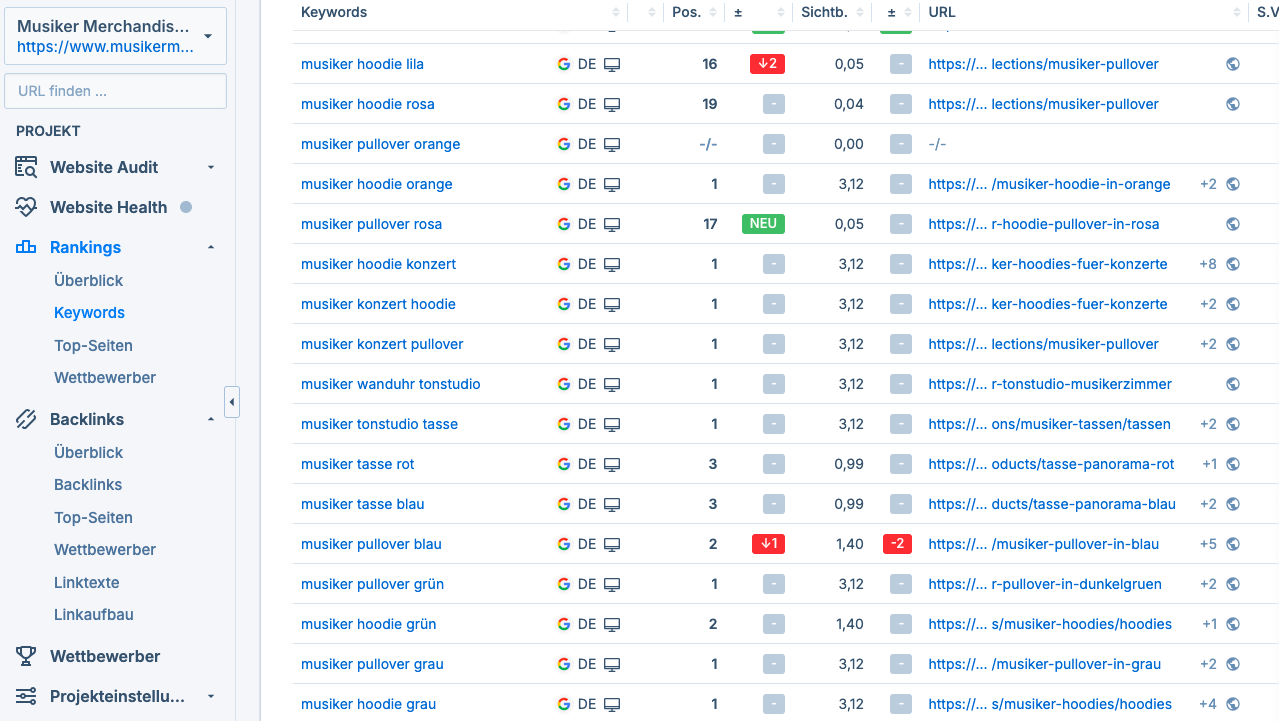Collapse the Backlinks section chevron
Image resolution: width=1279 pixels, height=721 pixels.
tap(211, 418)
